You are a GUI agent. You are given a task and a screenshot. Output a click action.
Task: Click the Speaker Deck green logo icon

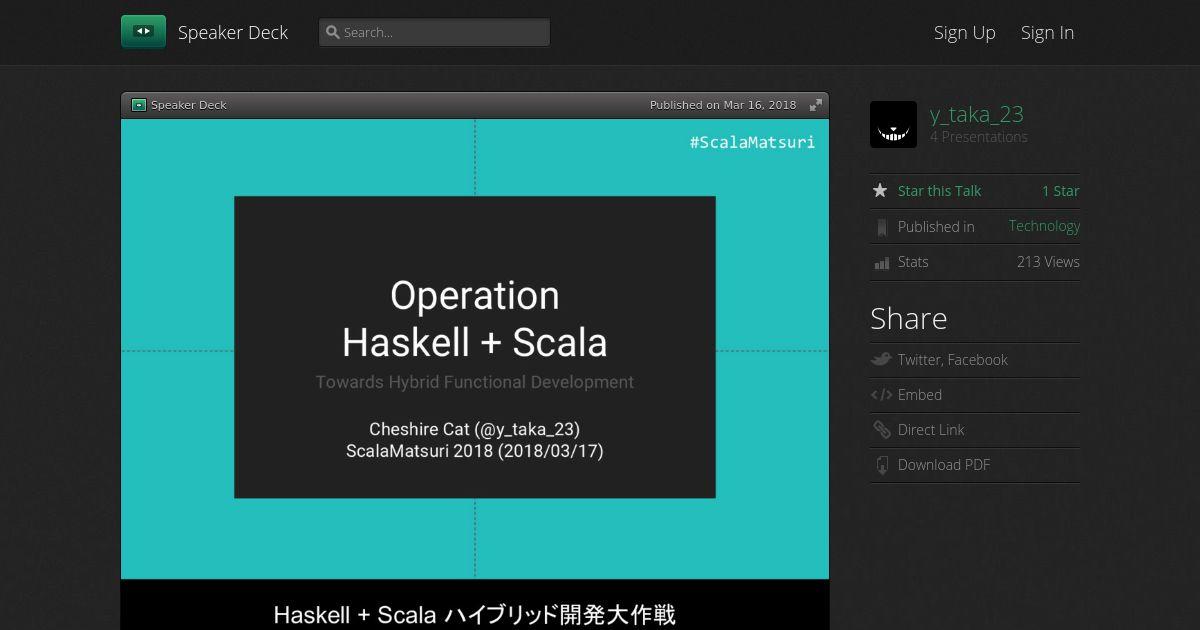pos(143,32)
